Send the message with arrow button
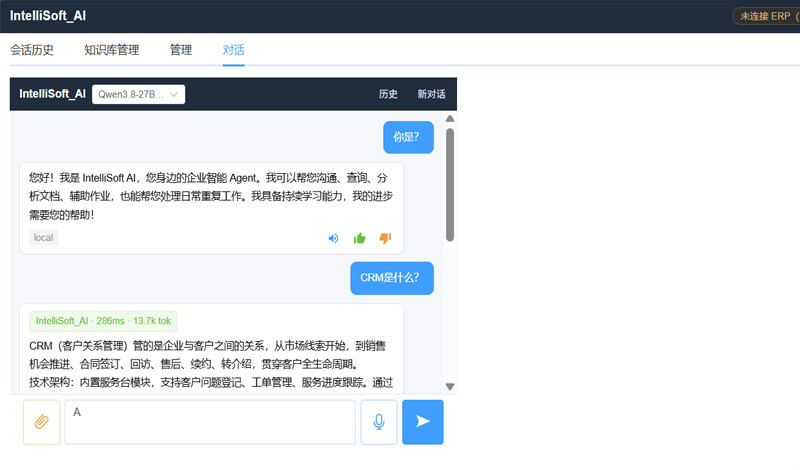 pos(422,422)
